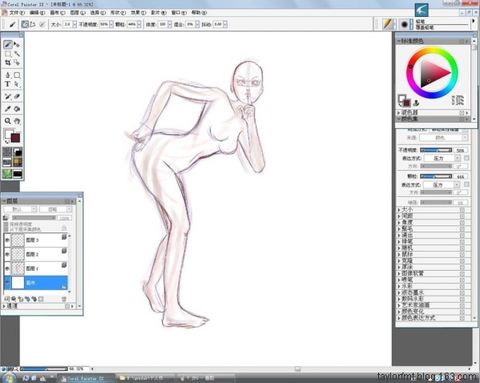The image size is (480, 383).
Task: Expand the 角度 (Angle) brush control section
Action: click(x=399, y=222)
